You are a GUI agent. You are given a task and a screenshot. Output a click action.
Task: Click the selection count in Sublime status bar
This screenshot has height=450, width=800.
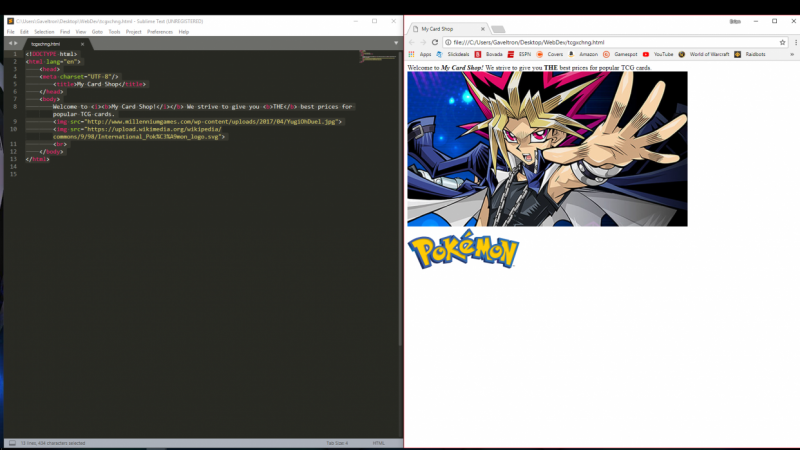click(53, 443)
